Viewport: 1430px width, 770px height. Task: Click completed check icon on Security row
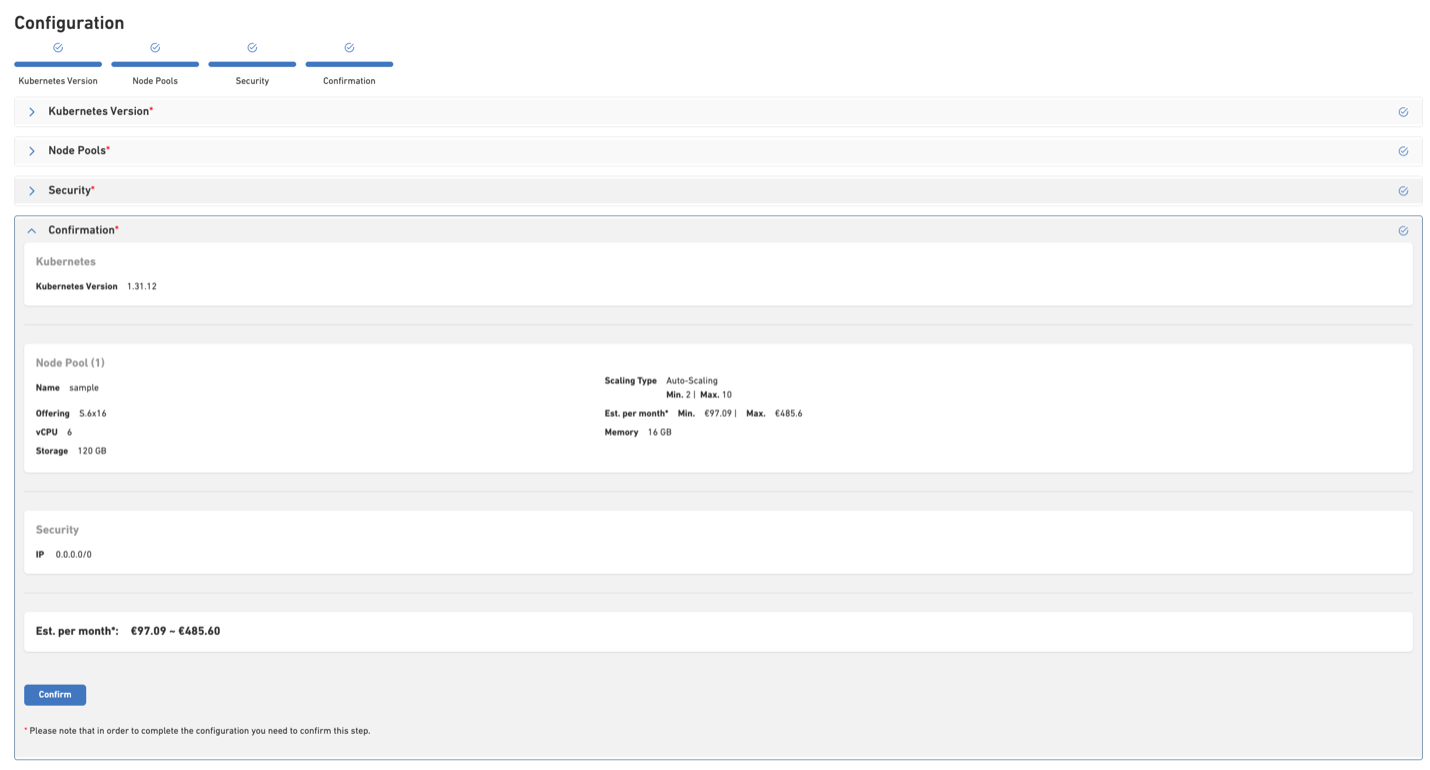click(x=1403, y=191)
